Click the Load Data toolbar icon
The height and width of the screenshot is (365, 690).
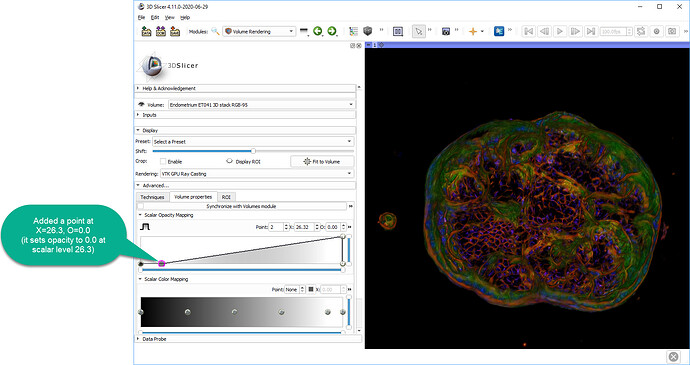(147, 31)
